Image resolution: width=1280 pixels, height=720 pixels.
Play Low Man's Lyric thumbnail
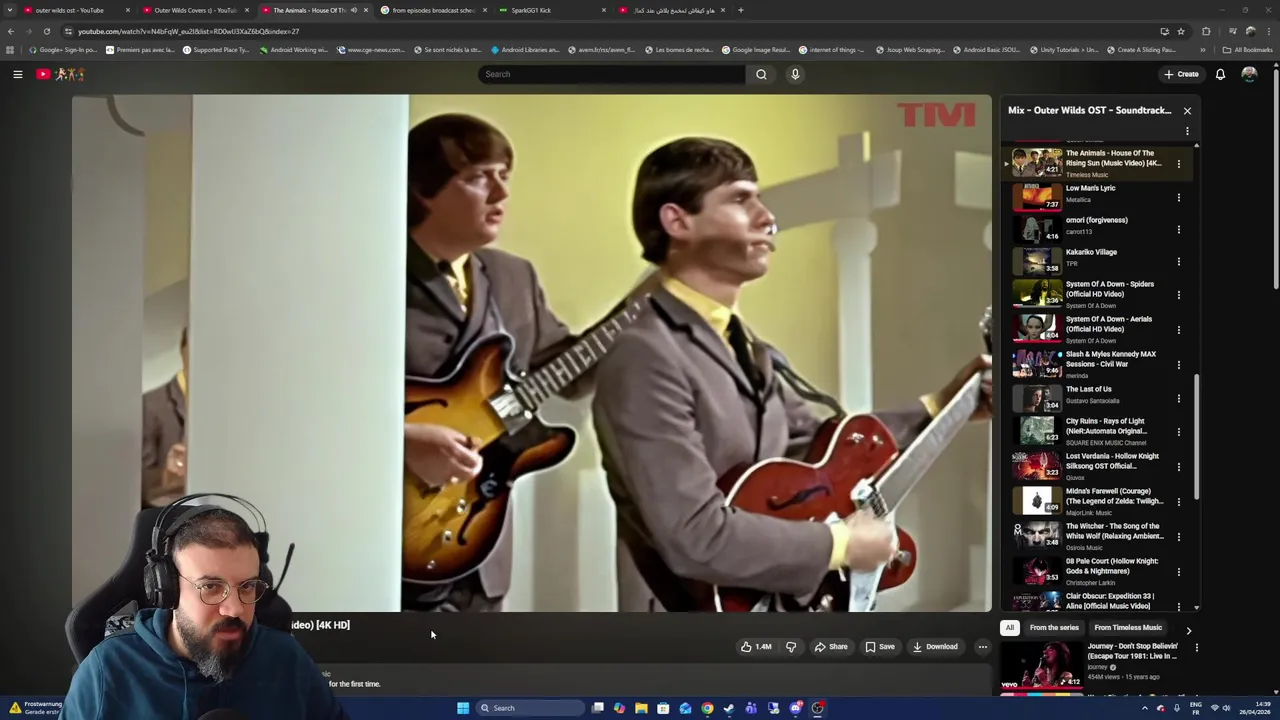1037,197
